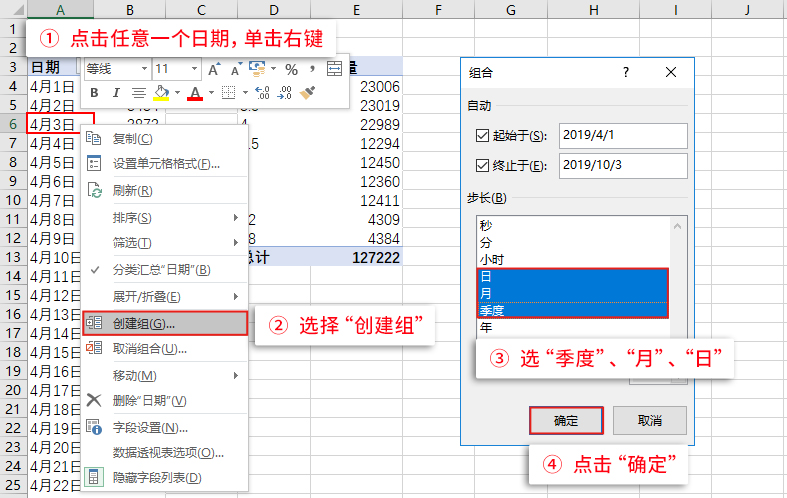Open the font name dropdown 等线
The width and height of the screenshot is (787, 498).
point(145,69)
